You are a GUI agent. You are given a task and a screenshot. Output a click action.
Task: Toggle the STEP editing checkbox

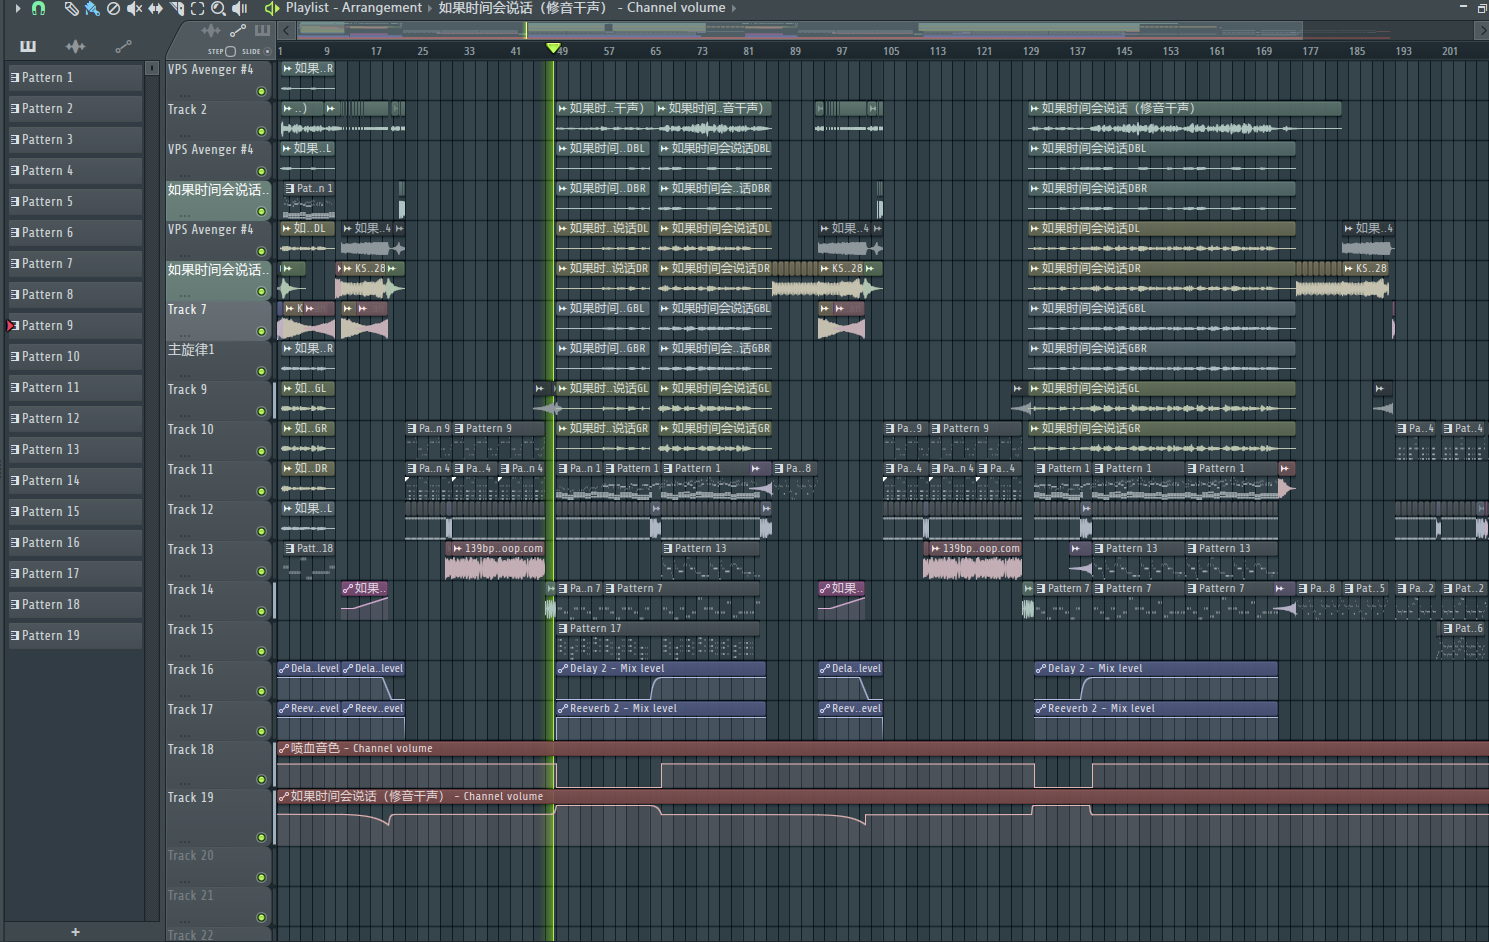(231, 51)
